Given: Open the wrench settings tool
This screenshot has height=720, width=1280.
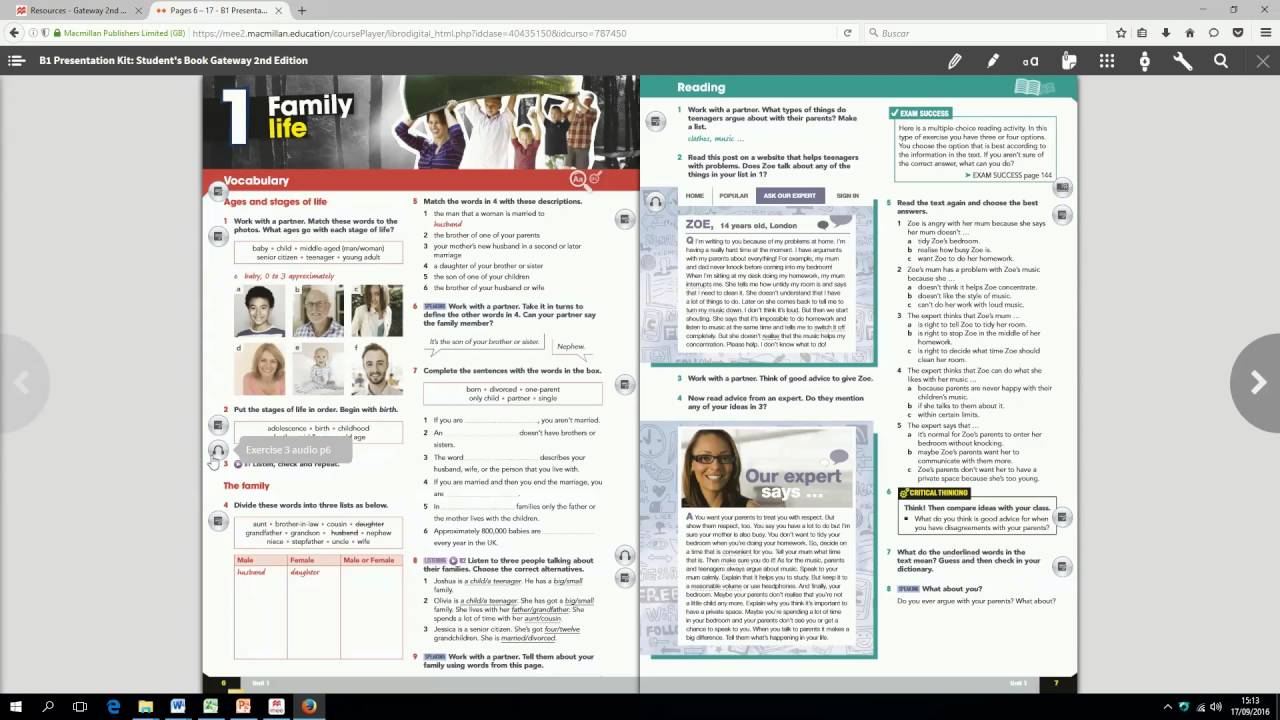Looking at the screenshot, I should pos(1182,61).
